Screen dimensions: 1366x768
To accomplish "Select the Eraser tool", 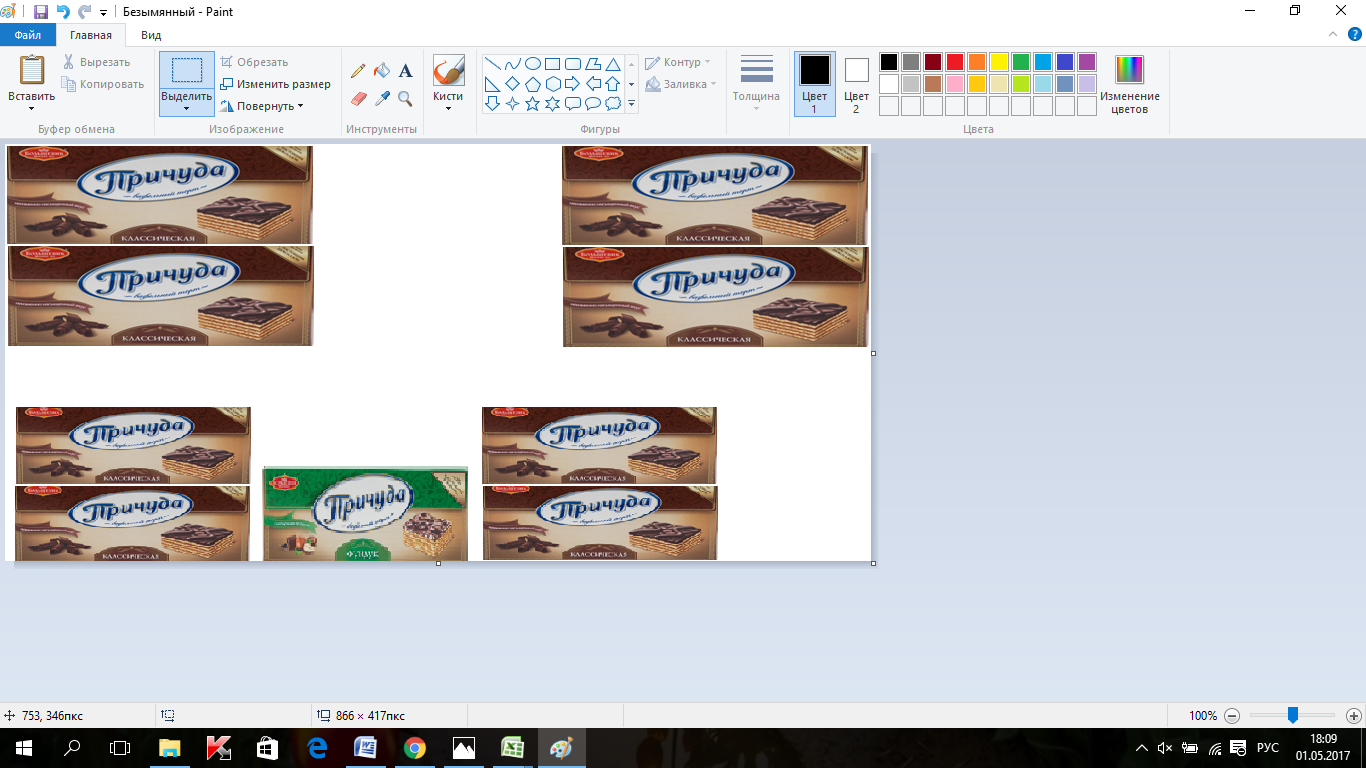I will (x=358, y=98).
